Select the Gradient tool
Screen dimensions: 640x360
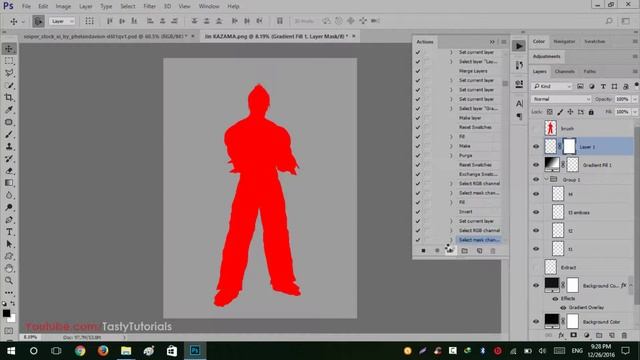tap(9, 183)
